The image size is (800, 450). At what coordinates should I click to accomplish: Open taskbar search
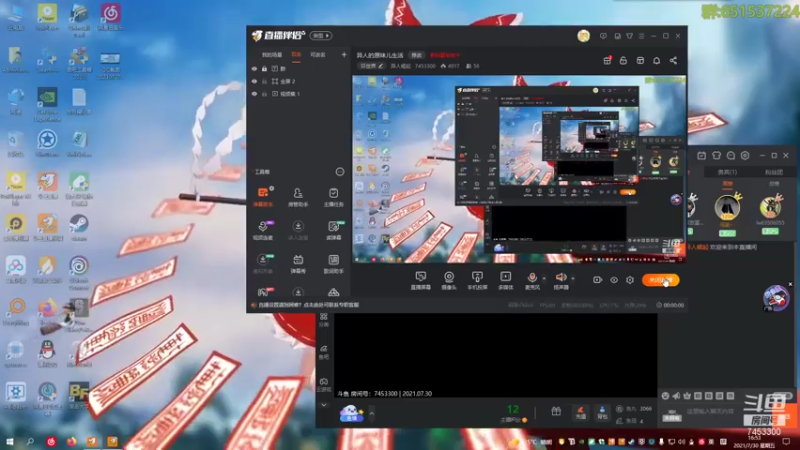30,442
